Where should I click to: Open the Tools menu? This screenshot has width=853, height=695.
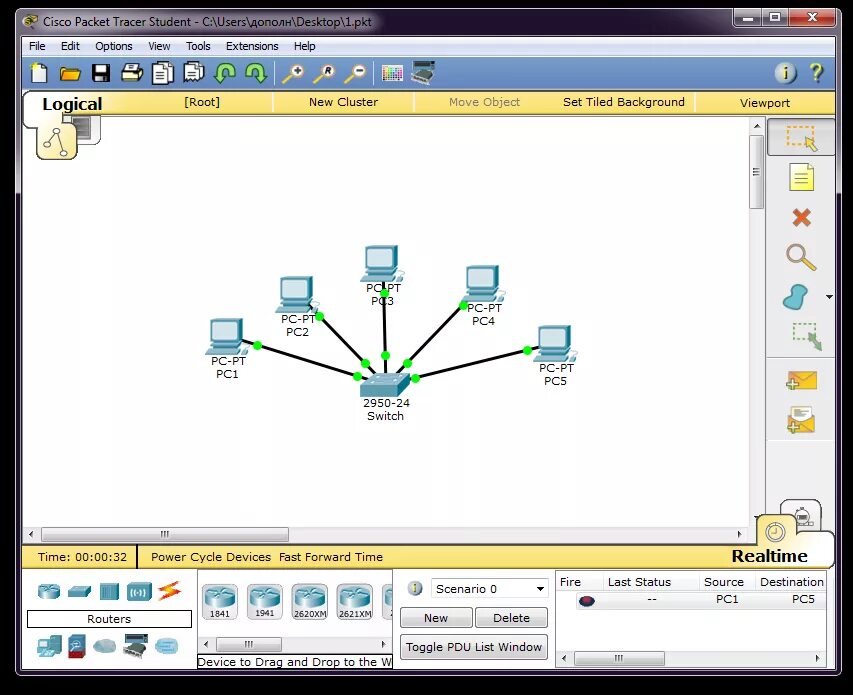[x=198, y=46]
